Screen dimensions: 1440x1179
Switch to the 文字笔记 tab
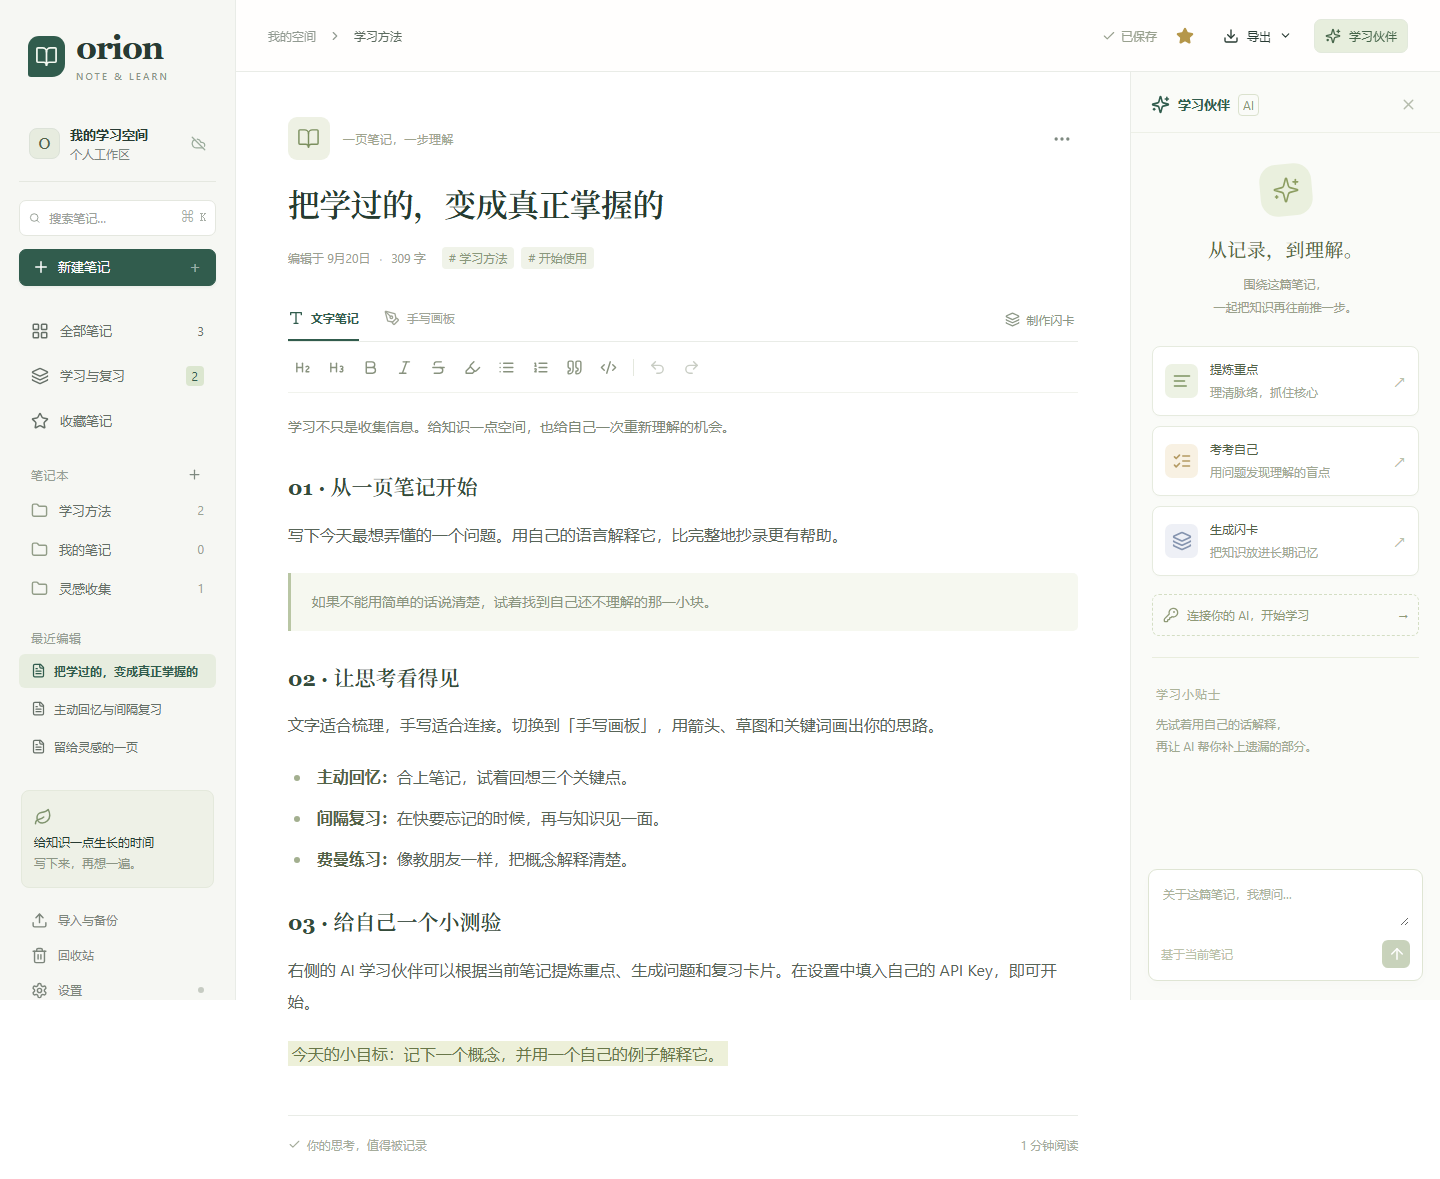324,319
